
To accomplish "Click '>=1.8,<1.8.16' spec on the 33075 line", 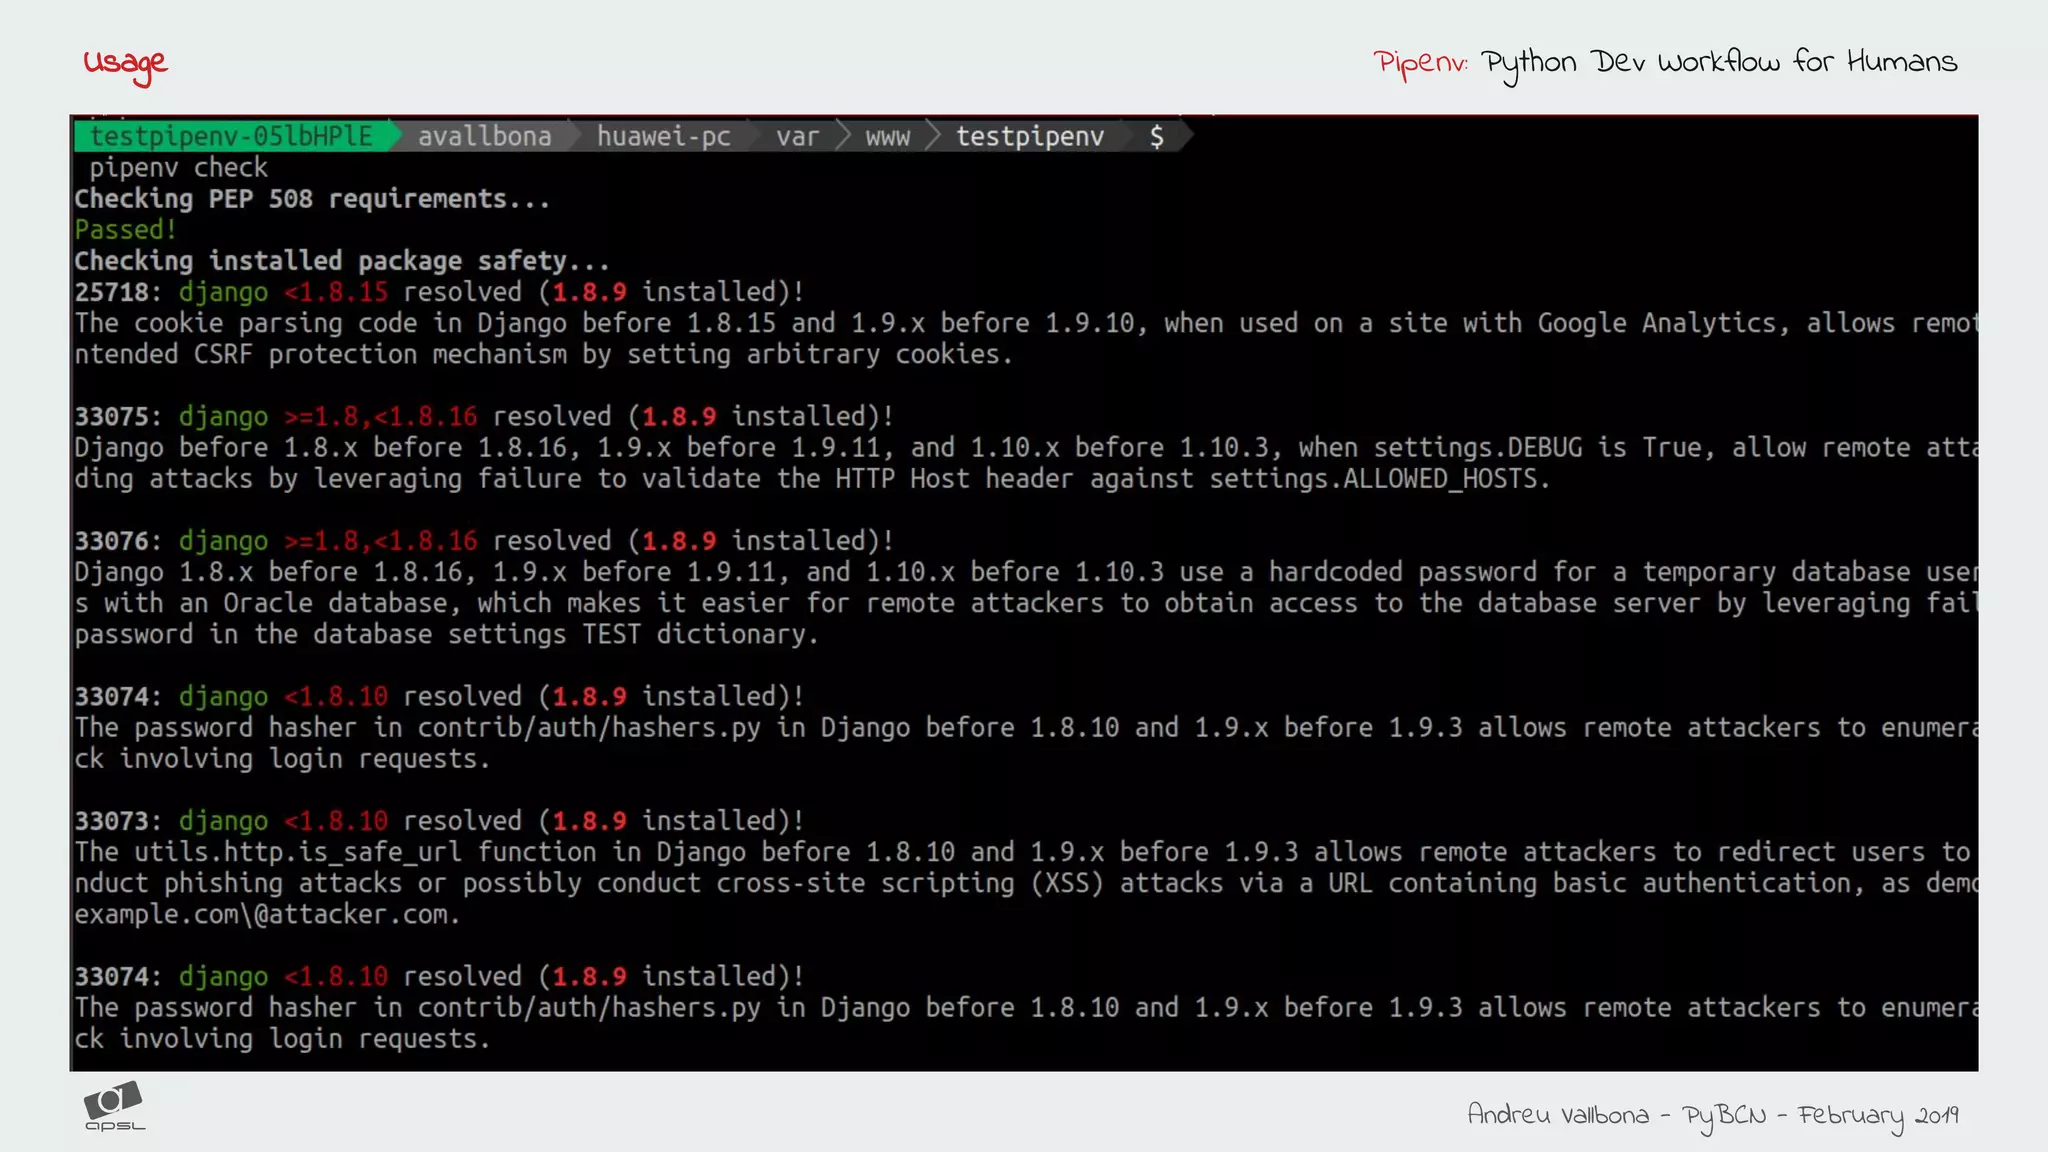I will [x=381, y=415].
